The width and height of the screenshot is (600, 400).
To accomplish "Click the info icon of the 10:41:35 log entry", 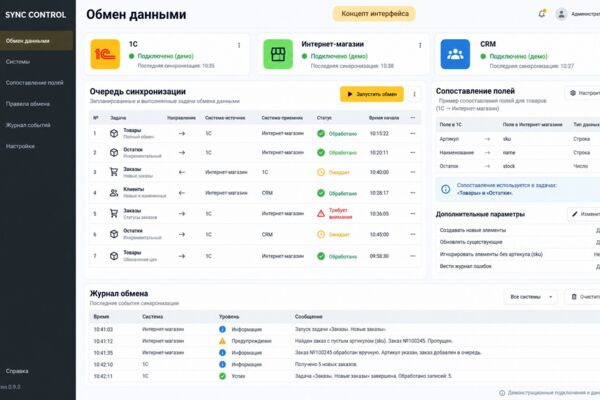I will [222, 353].
